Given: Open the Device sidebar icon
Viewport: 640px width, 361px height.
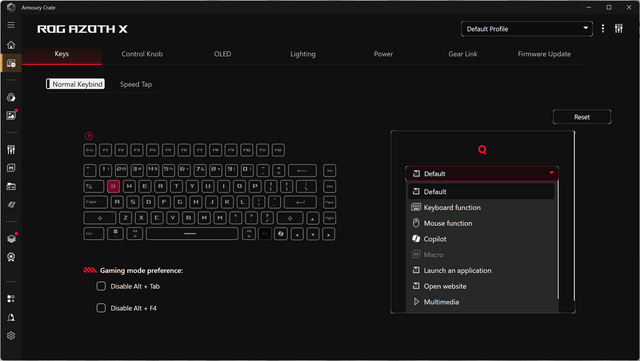Looking at the screenshot, I should tap(11, 63).
